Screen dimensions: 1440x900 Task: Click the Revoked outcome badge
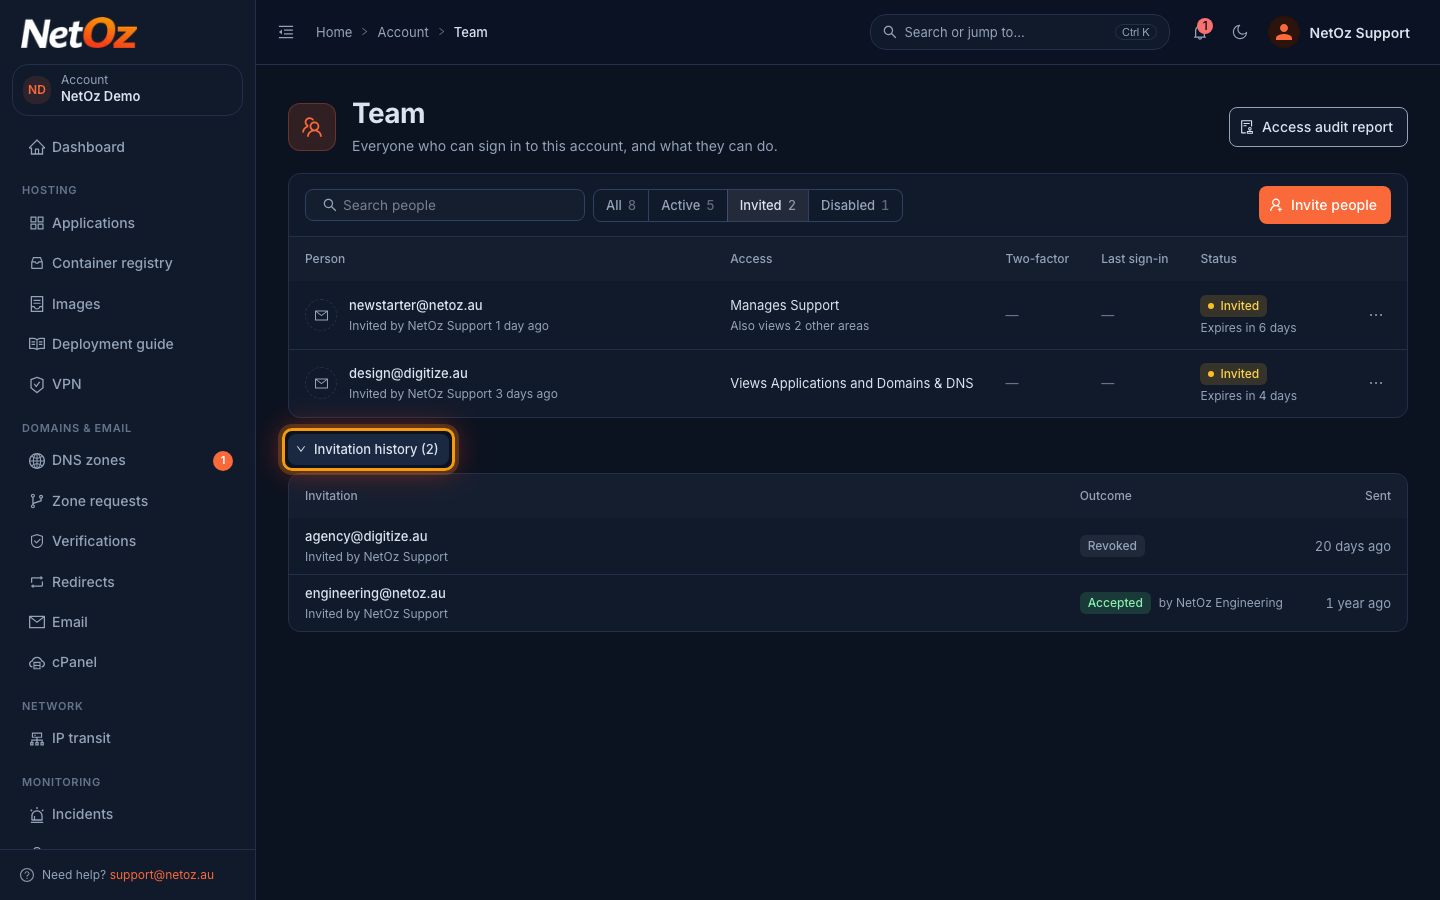(x=1112, y=546)
